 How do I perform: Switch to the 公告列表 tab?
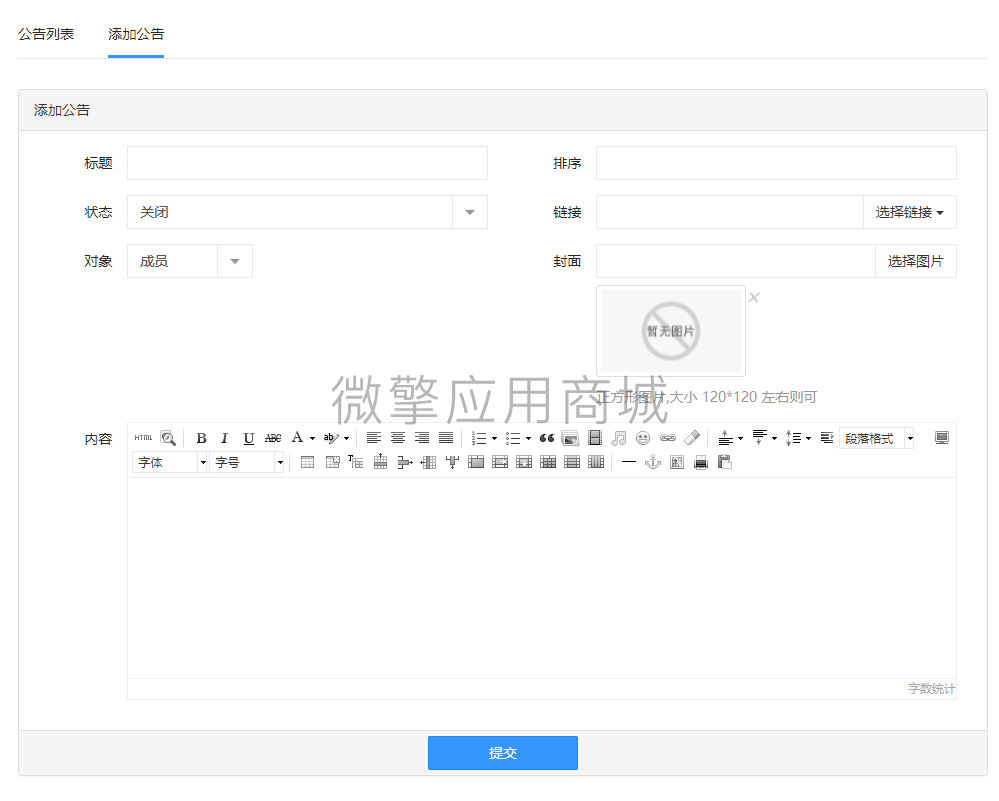[46, 34]
